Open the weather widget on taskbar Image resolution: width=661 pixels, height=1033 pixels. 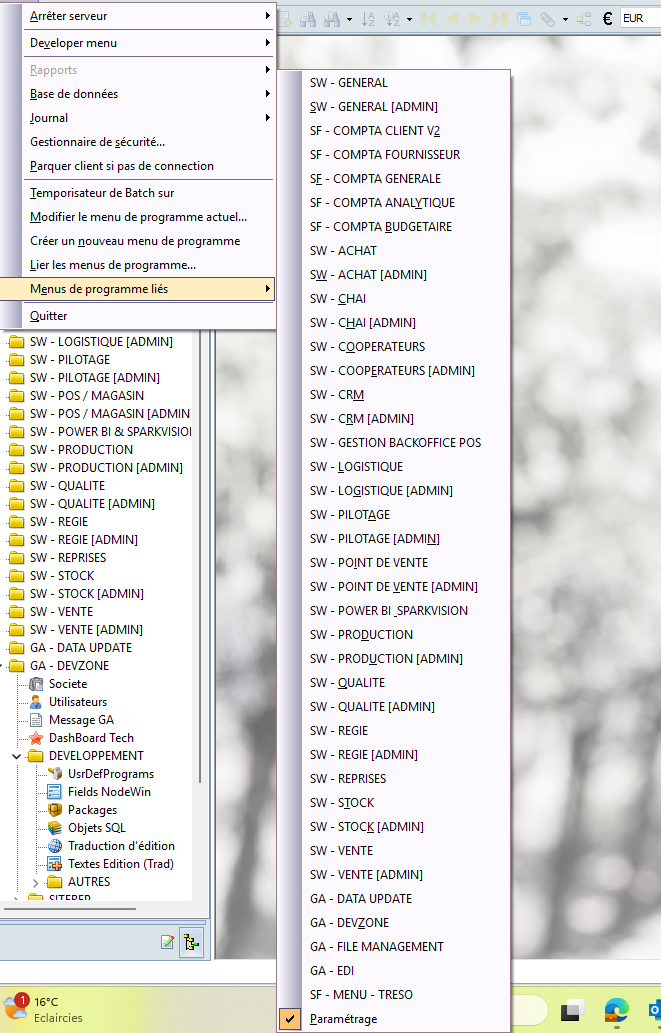46,1008
